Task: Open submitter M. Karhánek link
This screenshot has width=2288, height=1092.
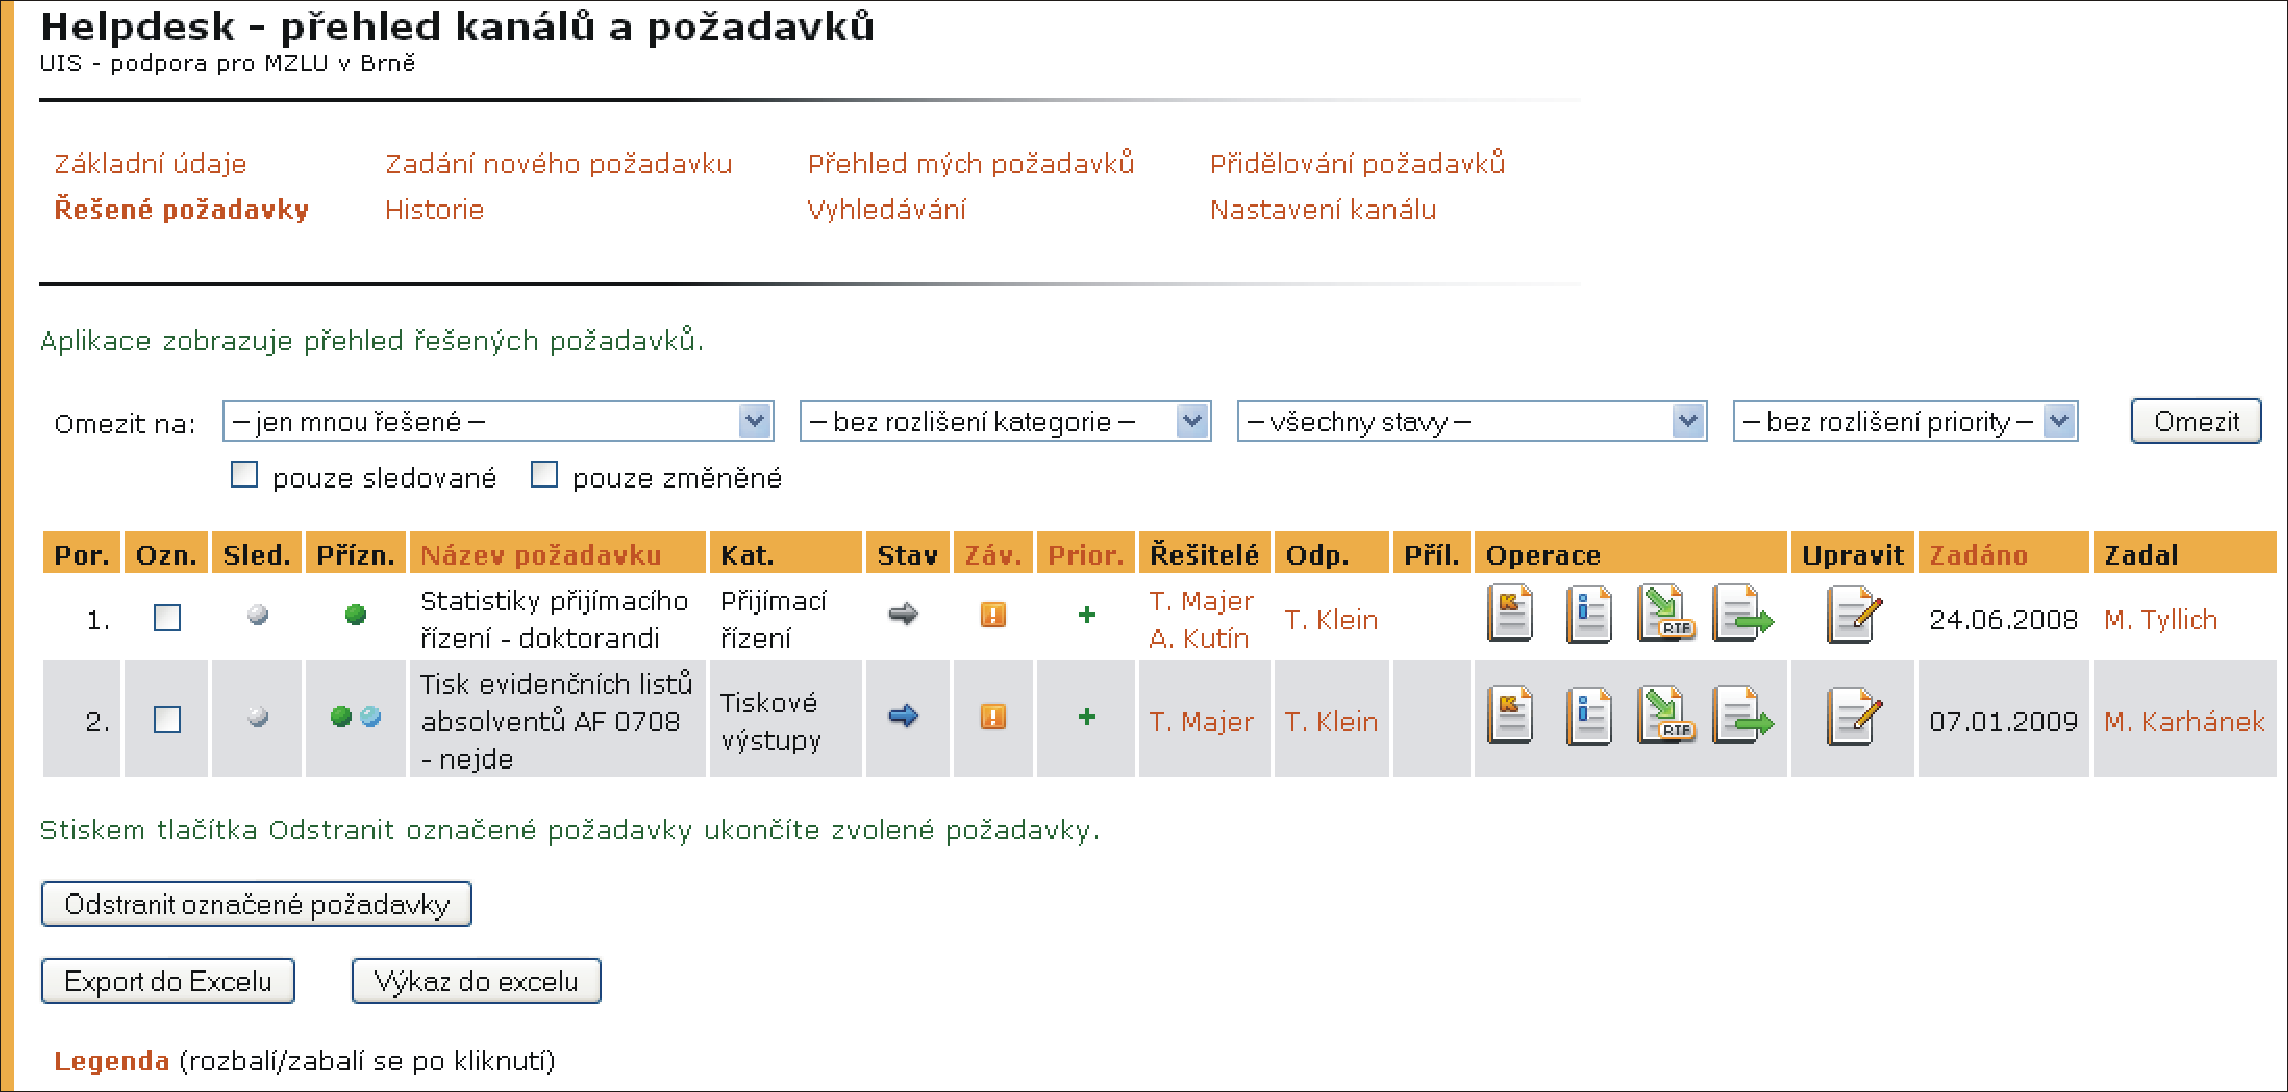Action: click(2184, 721)
